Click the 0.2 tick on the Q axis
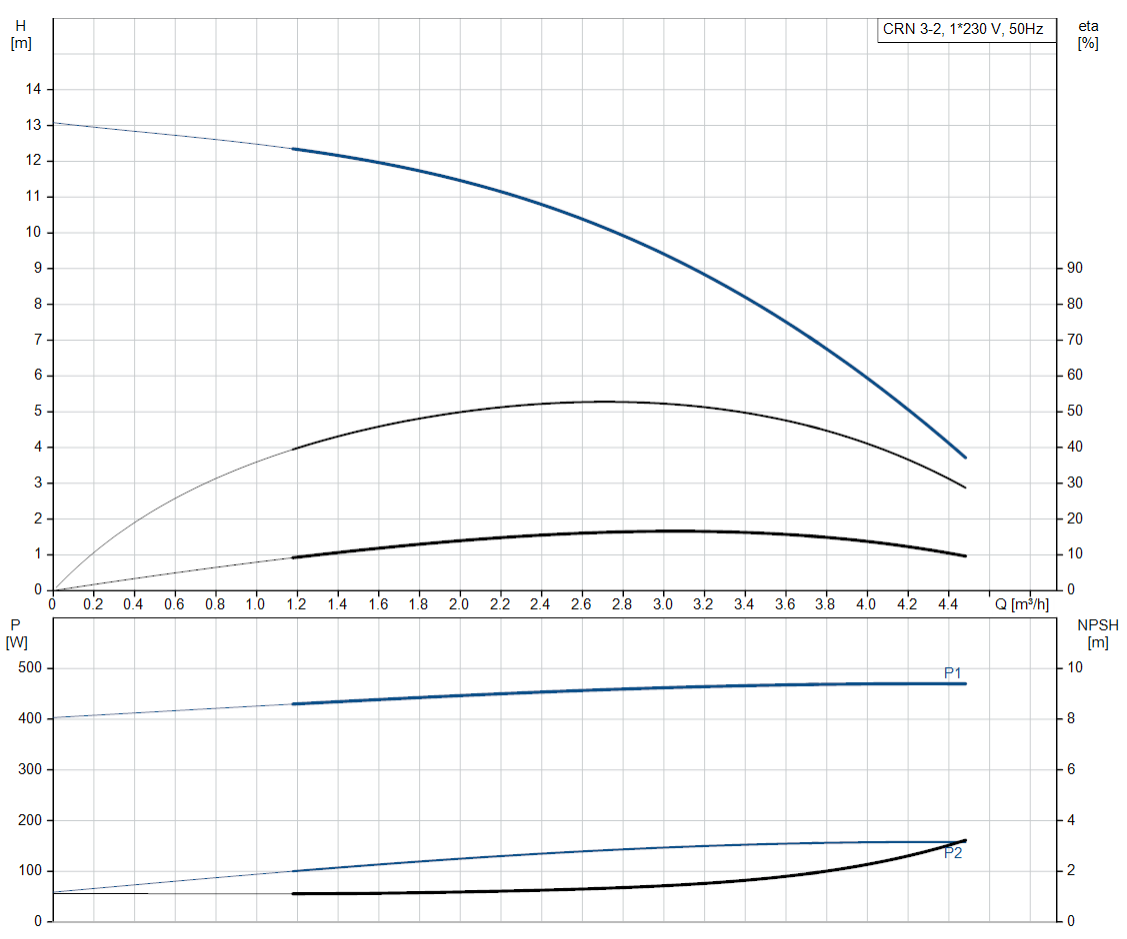Viewport: 1127px width, 939px height. 93,604
